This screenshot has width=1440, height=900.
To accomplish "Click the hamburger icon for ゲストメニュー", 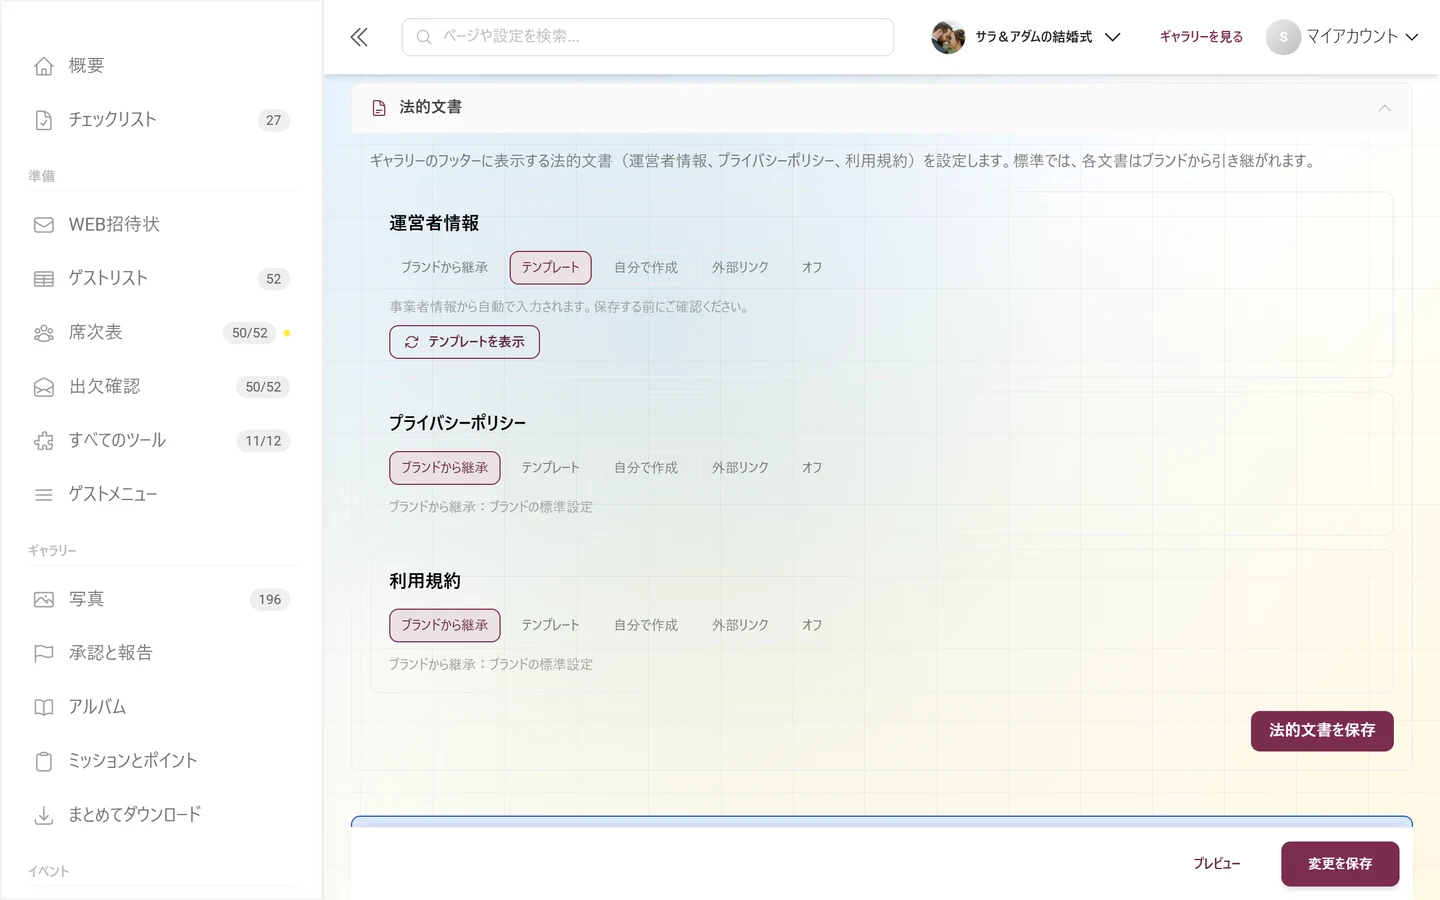I will (44, 495).
